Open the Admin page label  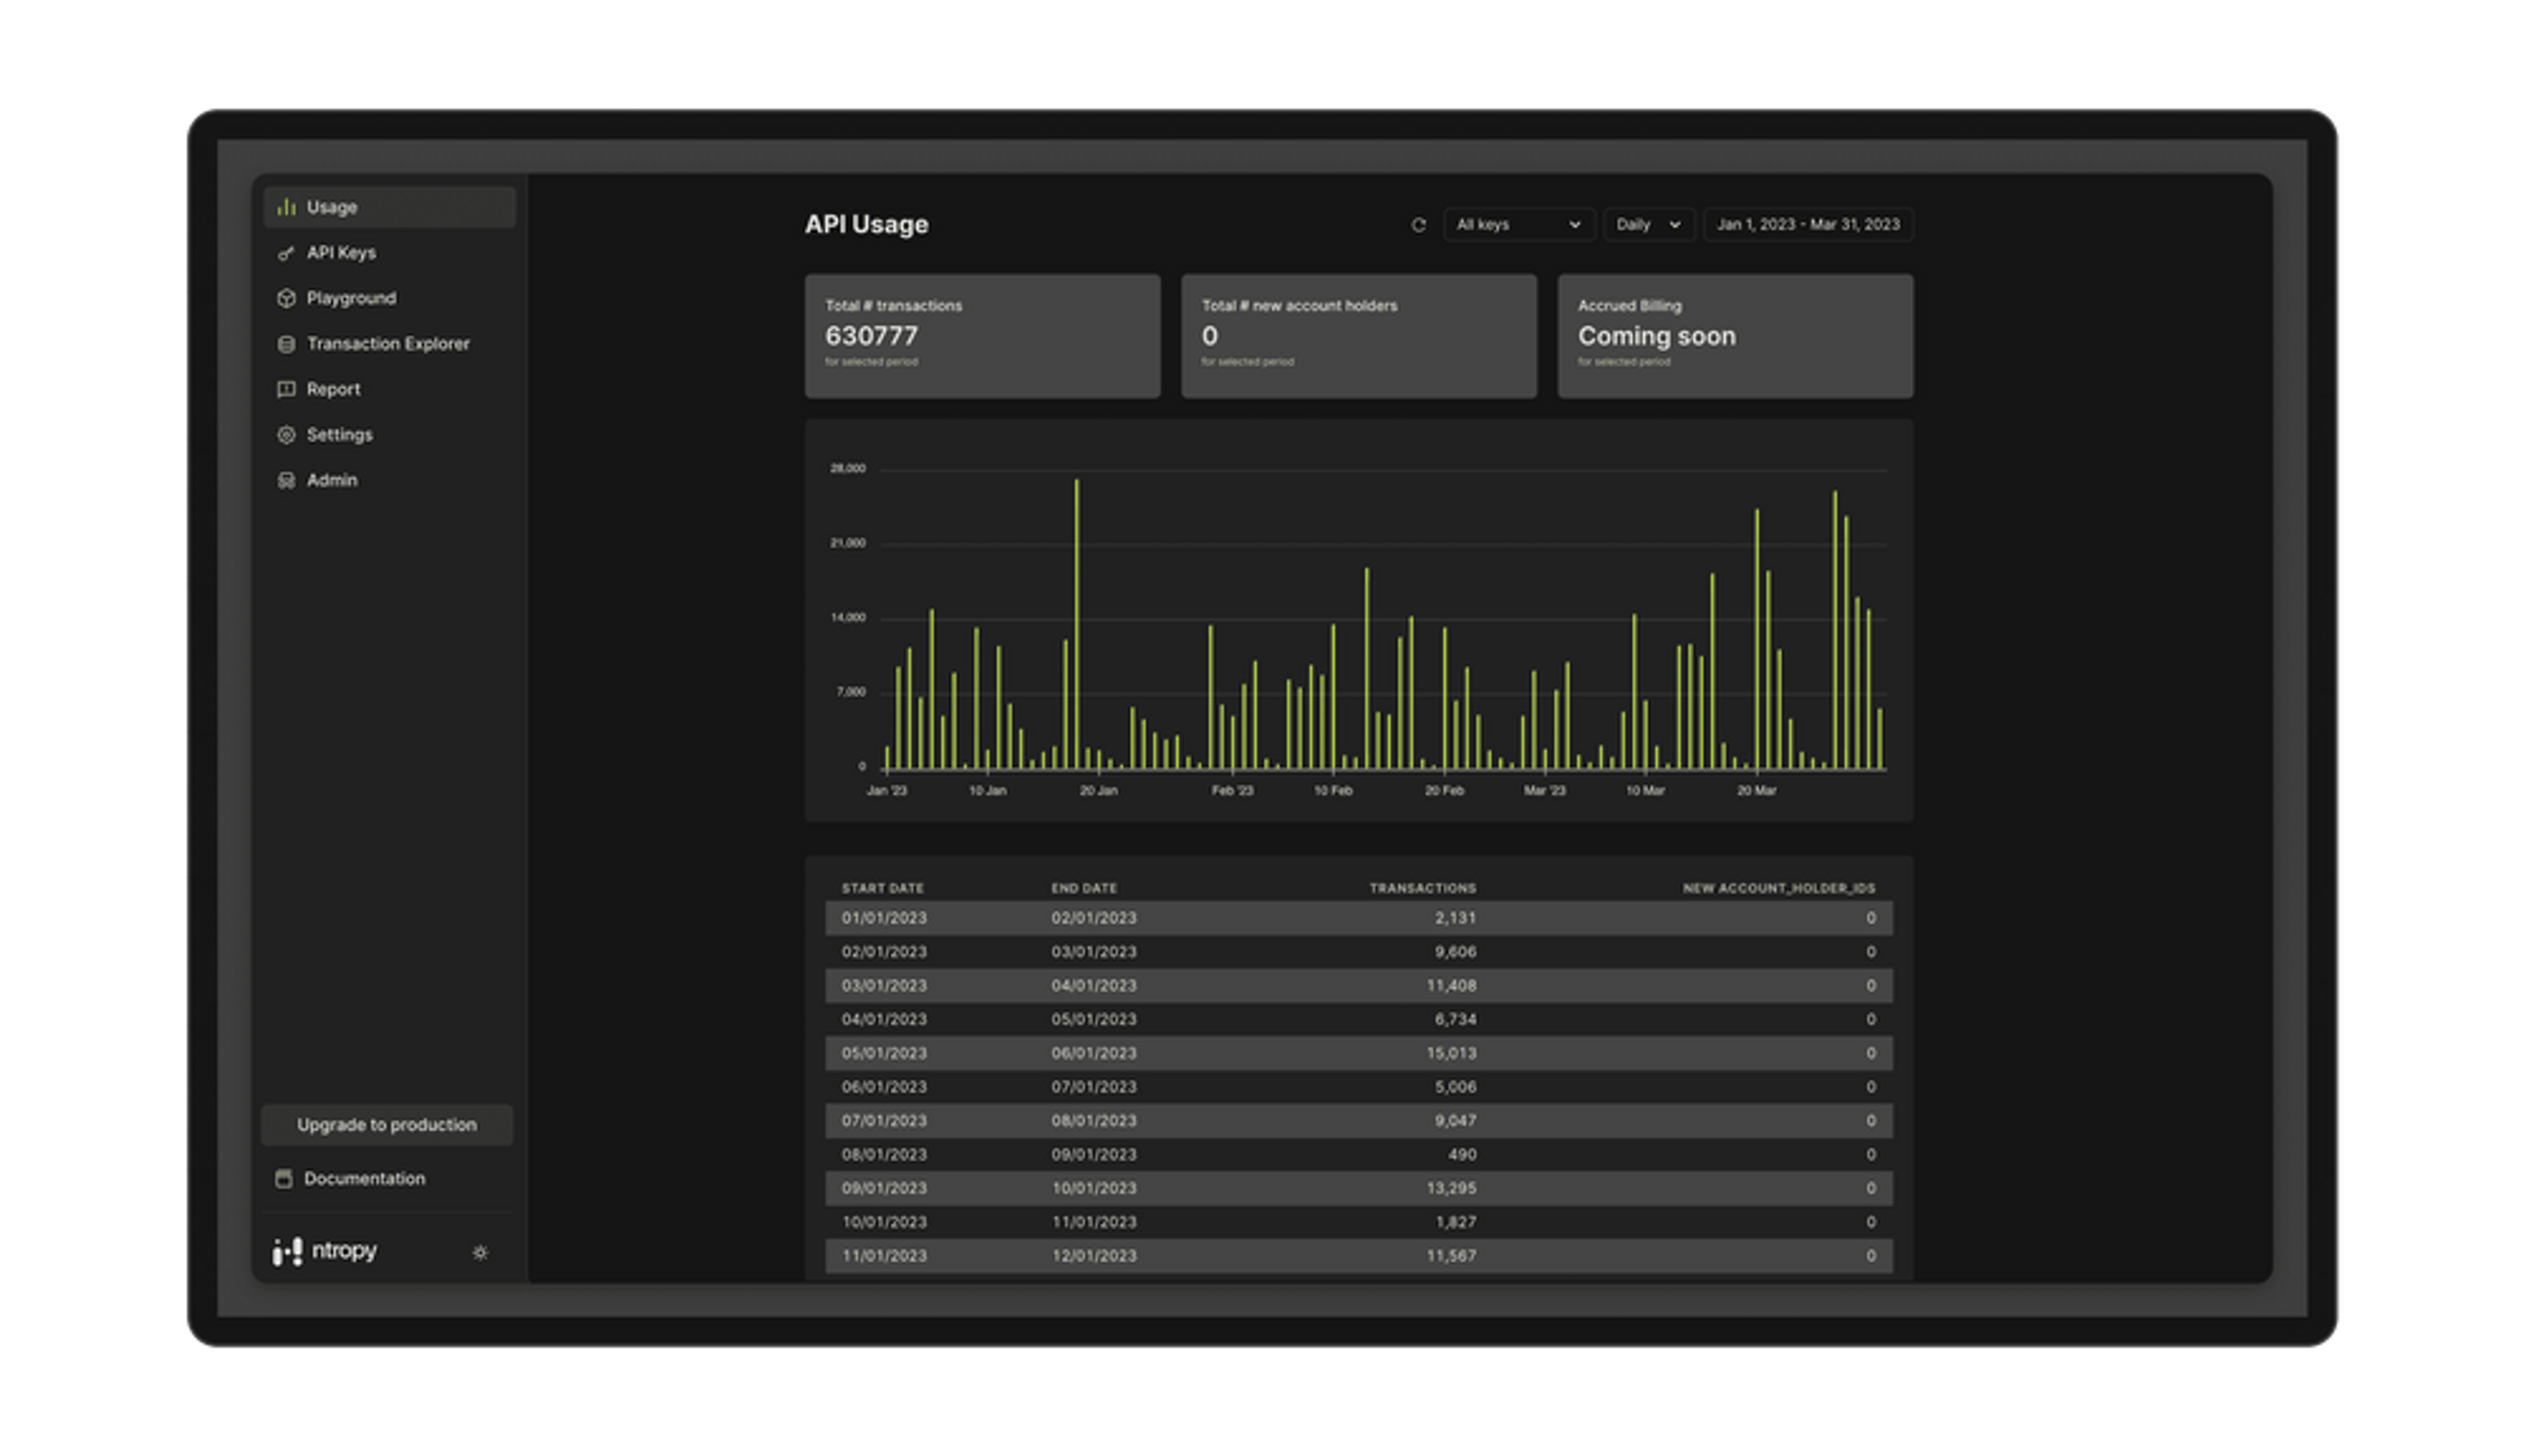[x=332, y=480]
